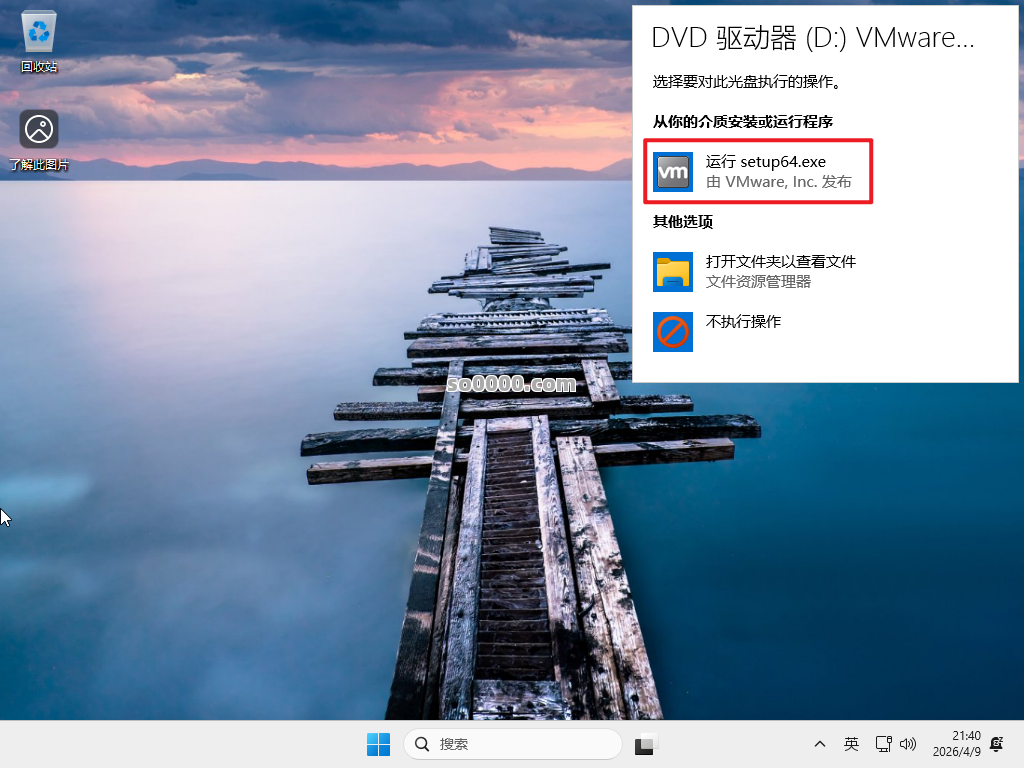Open the Recycle Bin desktop icon
Image resolution: width=1024 pixels, height=768 pixels.
[38, 30]
